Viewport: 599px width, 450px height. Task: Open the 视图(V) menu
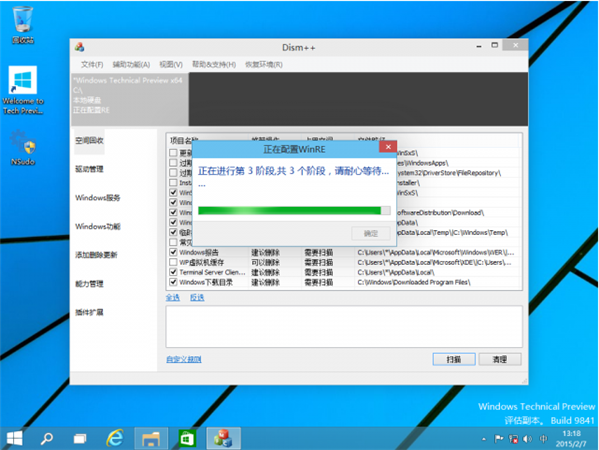171,65
